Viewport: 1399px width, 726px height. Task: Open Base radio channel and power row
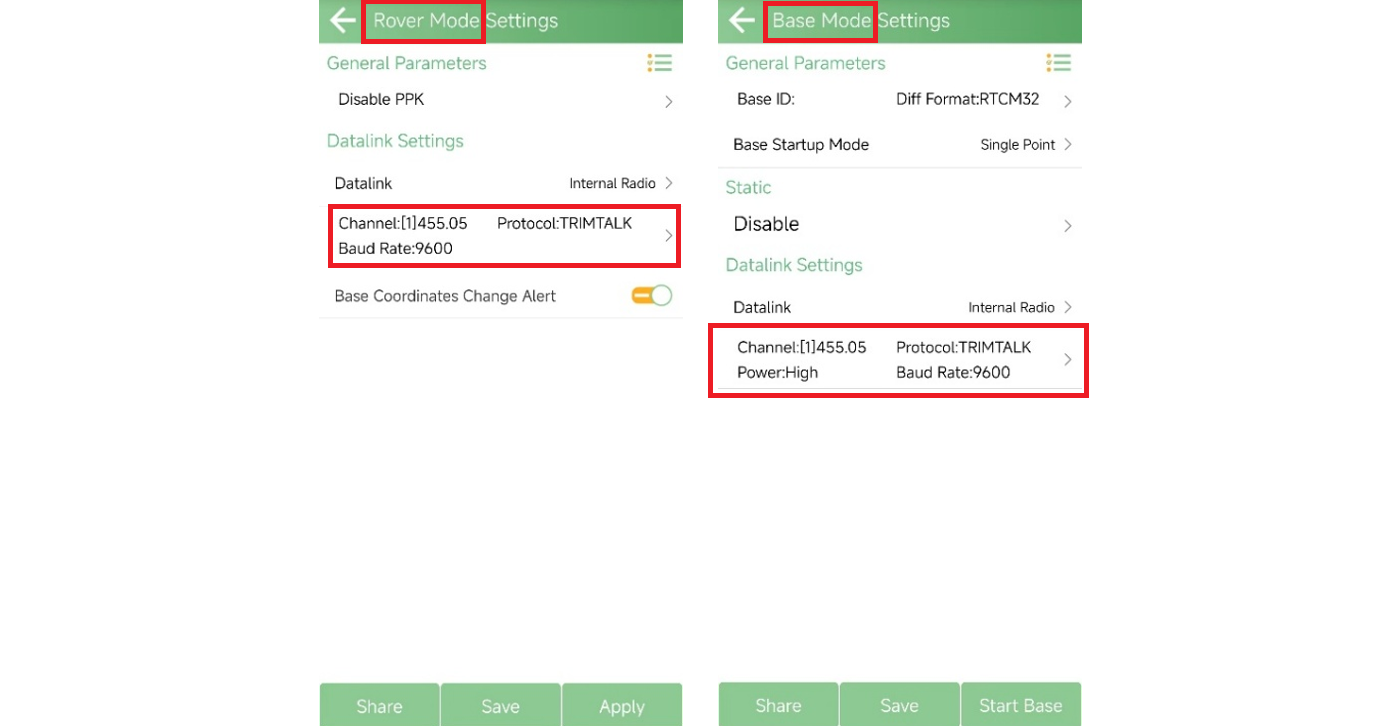[898, 360]
